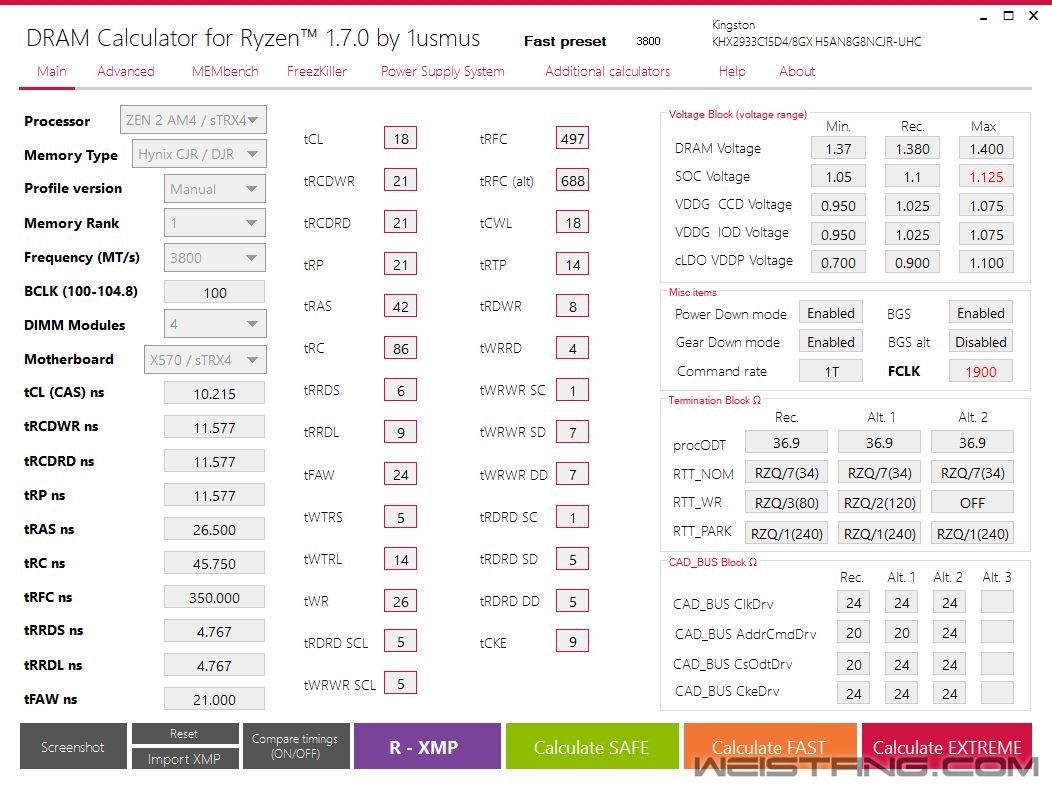This screenshot has width=1052, height=790.
Task: Click CAD_BUS CkeDrv Alt. 3 empty field
Action: (x=997, y=693)
